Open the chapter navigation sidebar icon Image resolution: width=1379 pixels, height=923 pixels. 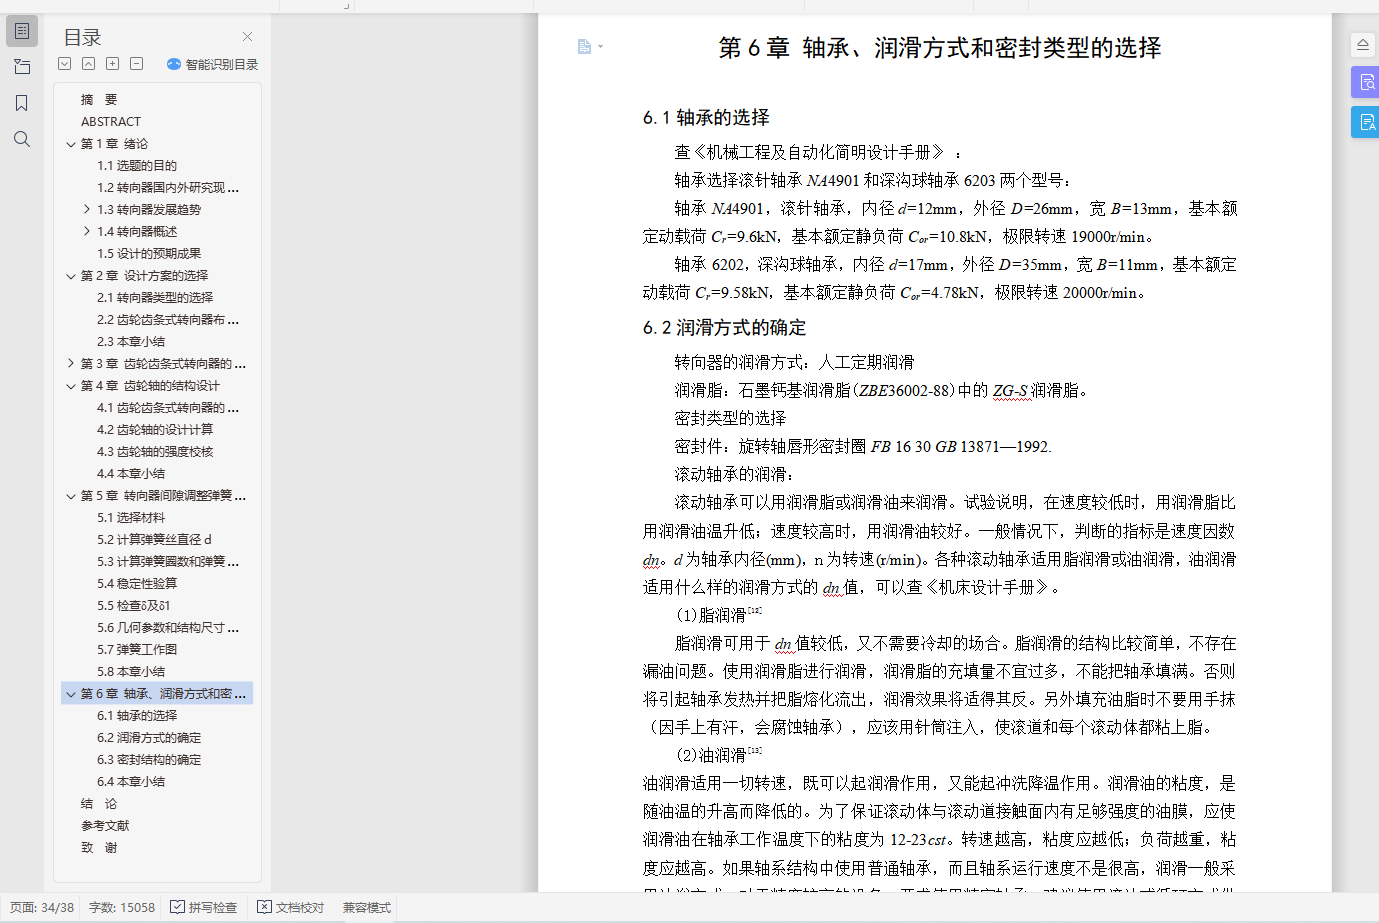coord(22,67)
